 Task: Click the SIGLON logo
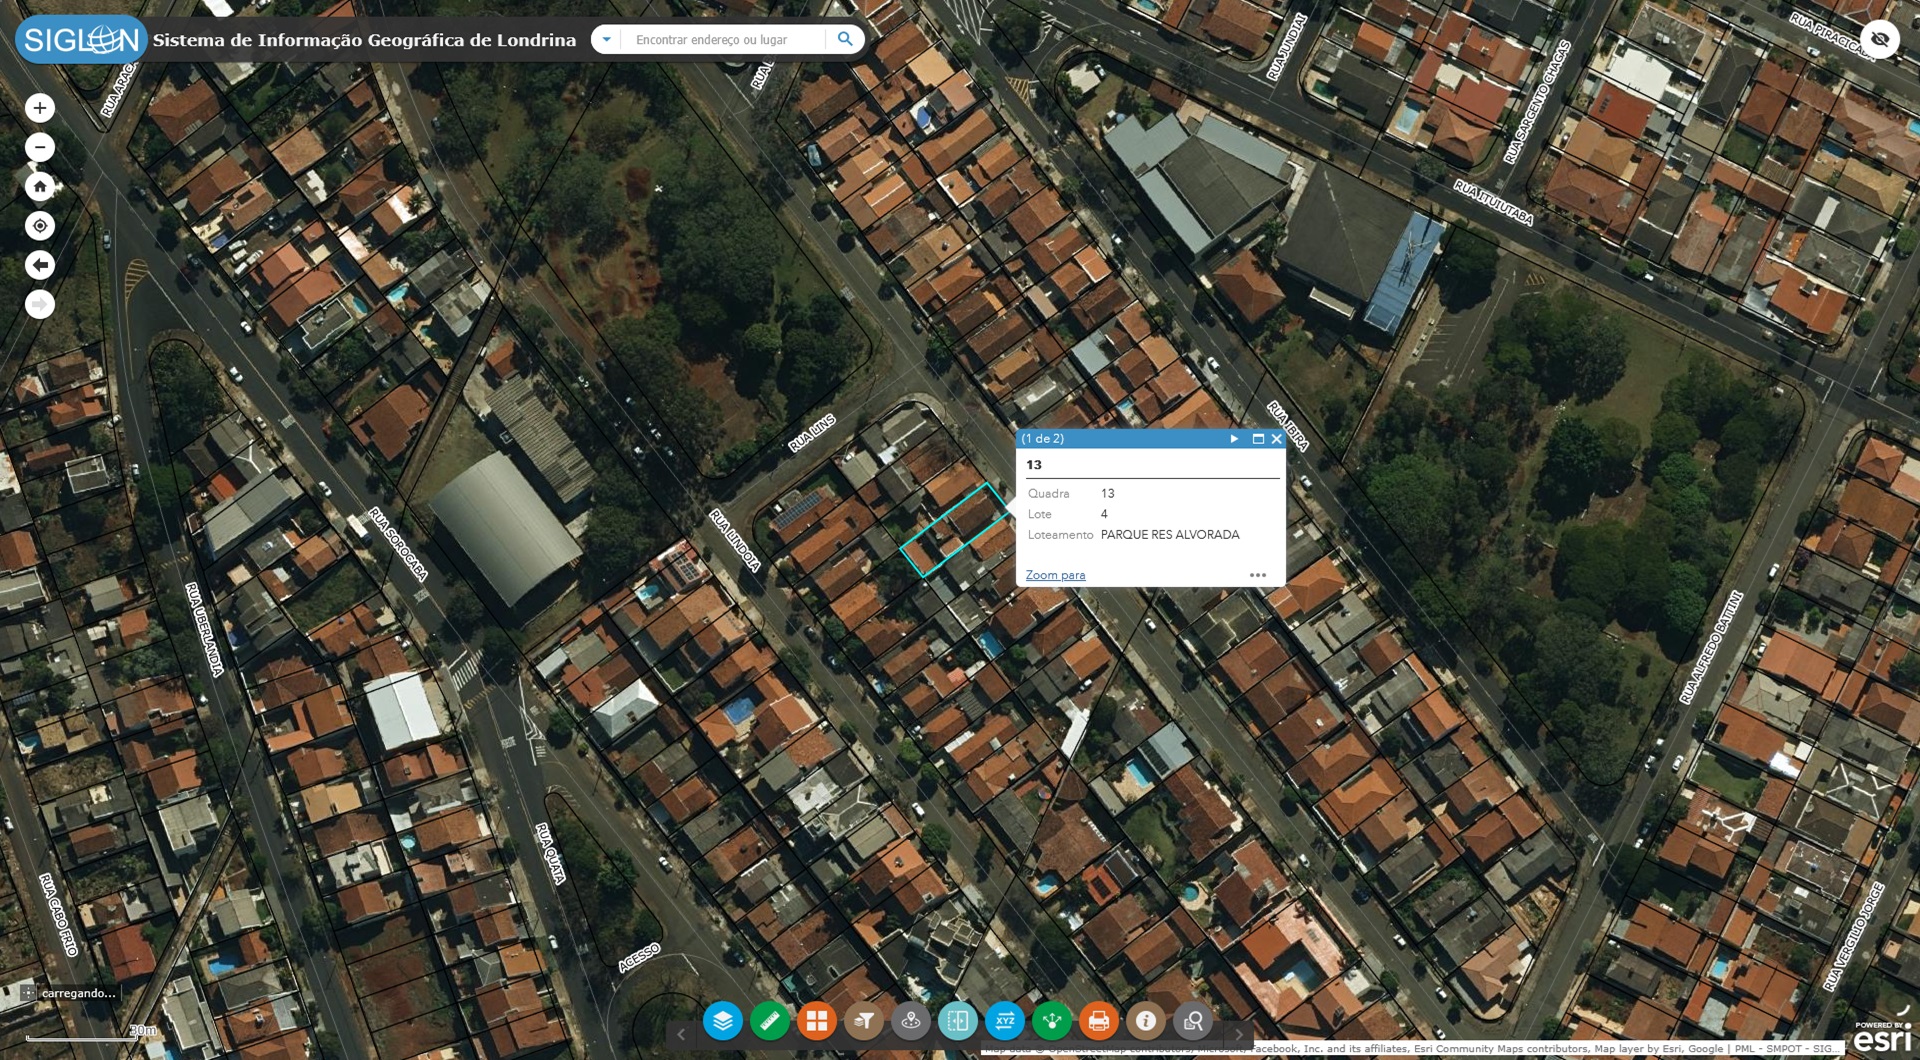pyautogui.click(x=81, y=40)
